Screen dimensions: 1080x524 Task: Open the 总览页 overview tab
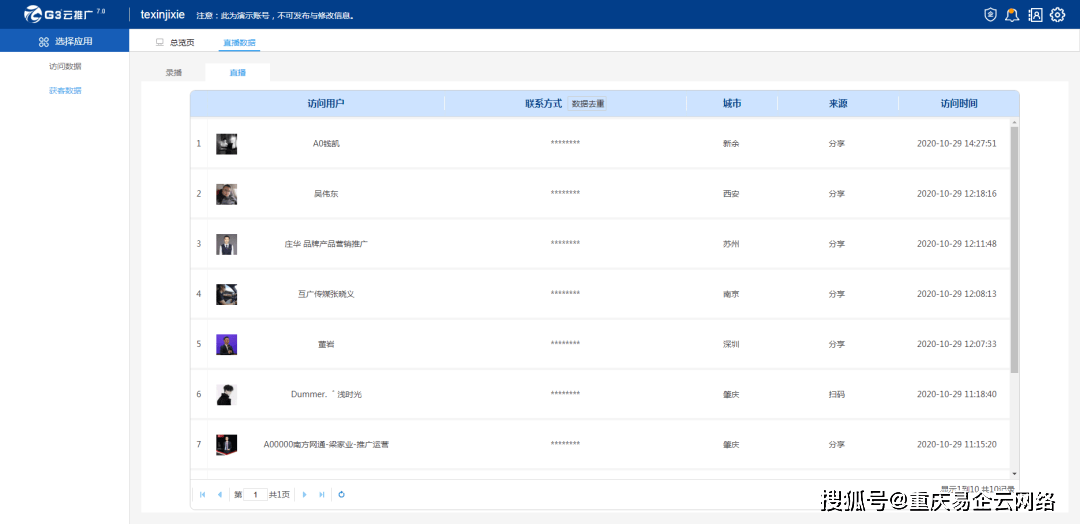pyautogui.click(x=175, y=43)
